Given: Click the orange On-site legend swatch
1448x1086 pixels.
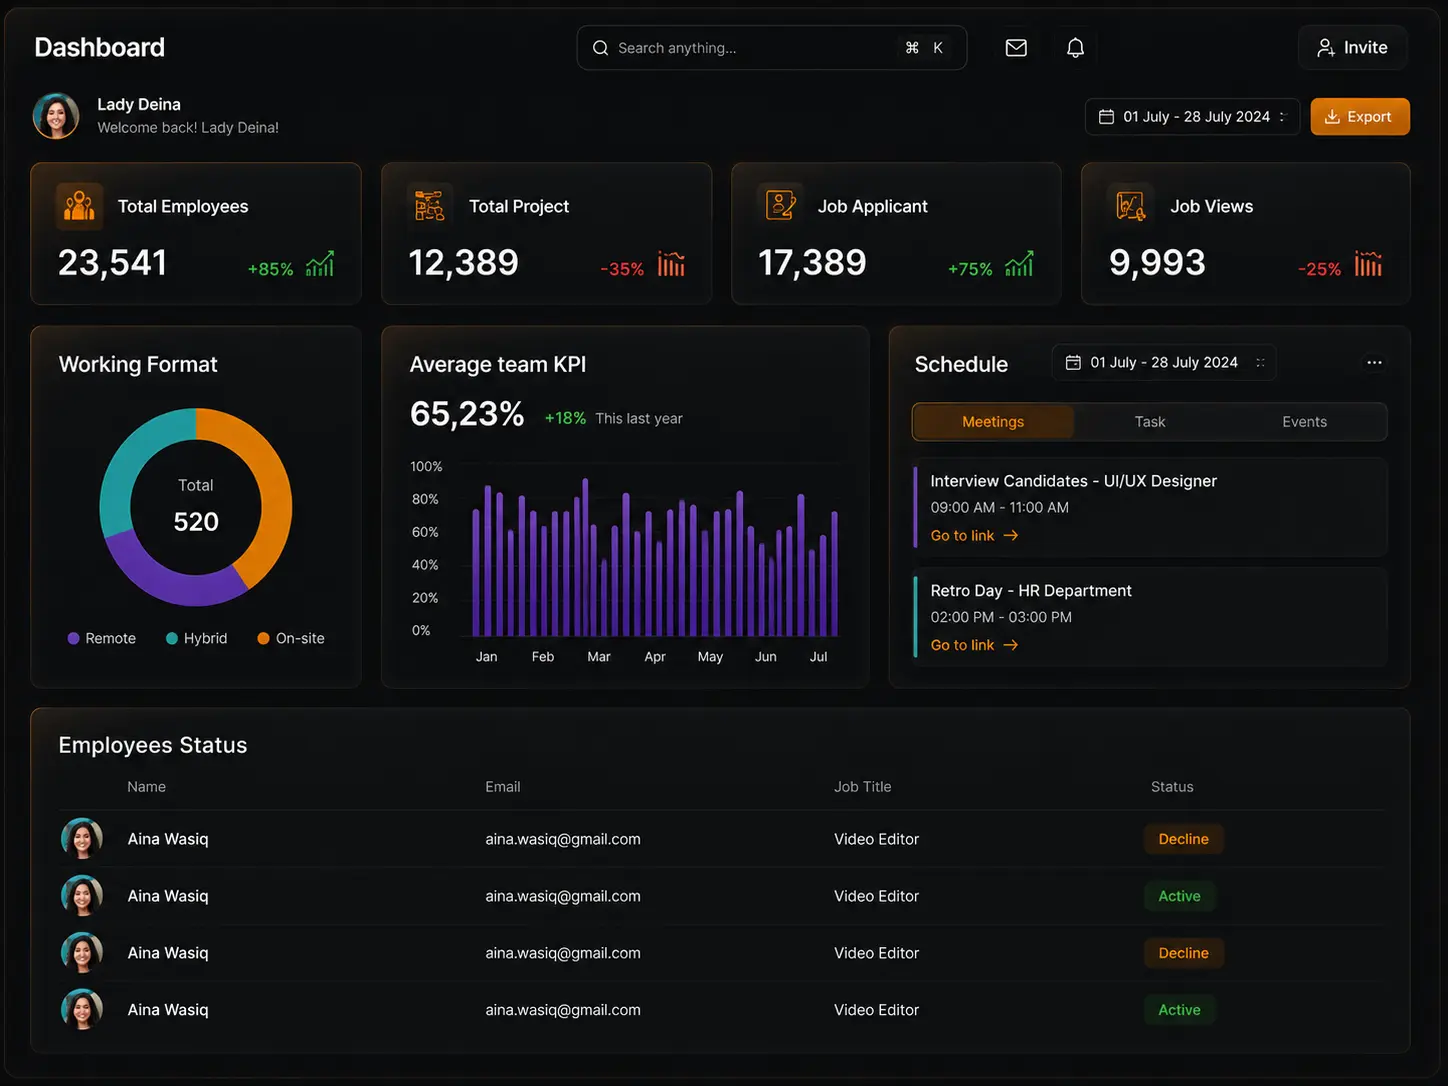Looking at the screenshot, I should (263, 638).
